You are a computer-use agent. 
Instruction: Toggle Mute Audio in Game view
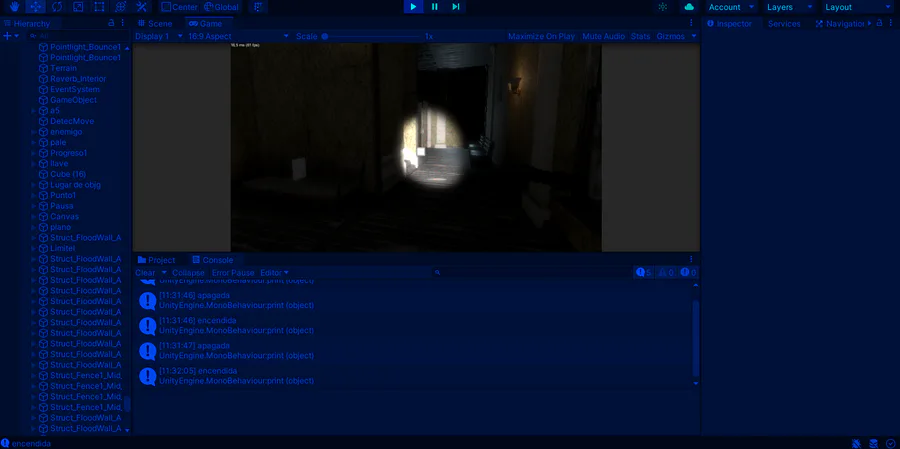click(603, 36)
